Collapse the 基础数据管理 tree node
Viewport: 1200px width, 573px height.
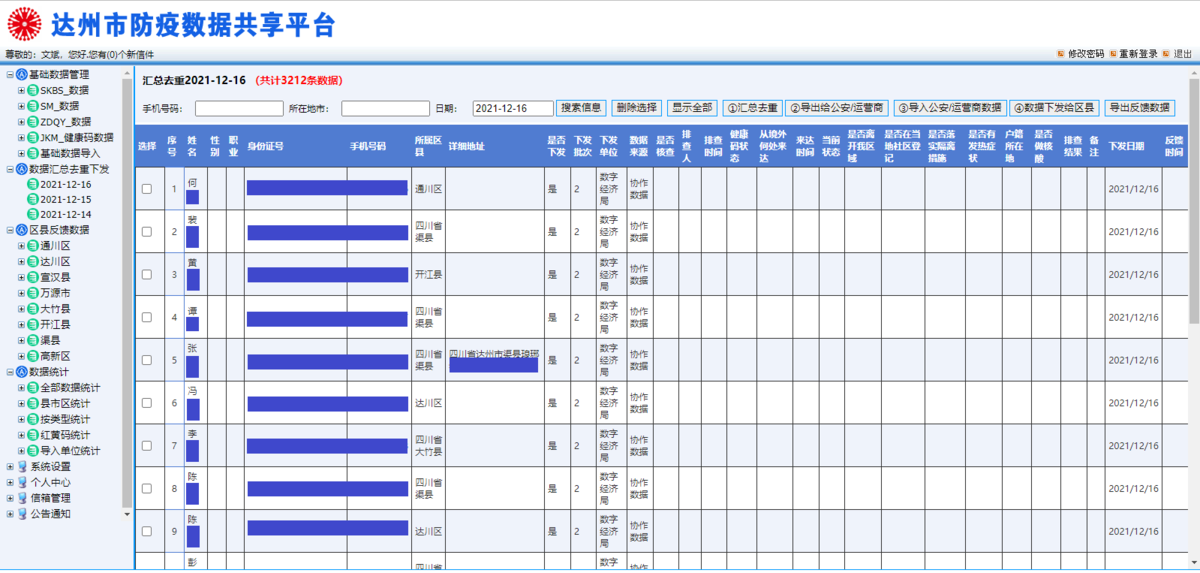pyautogui.click(x=9, y=75)
